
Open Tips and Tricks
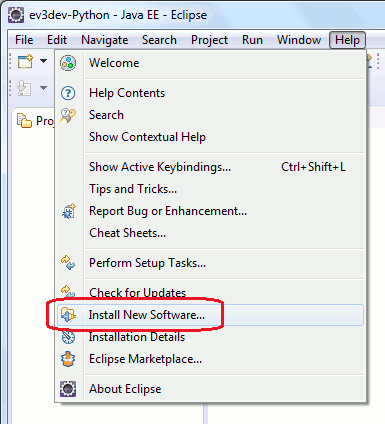tap(210, 189)
